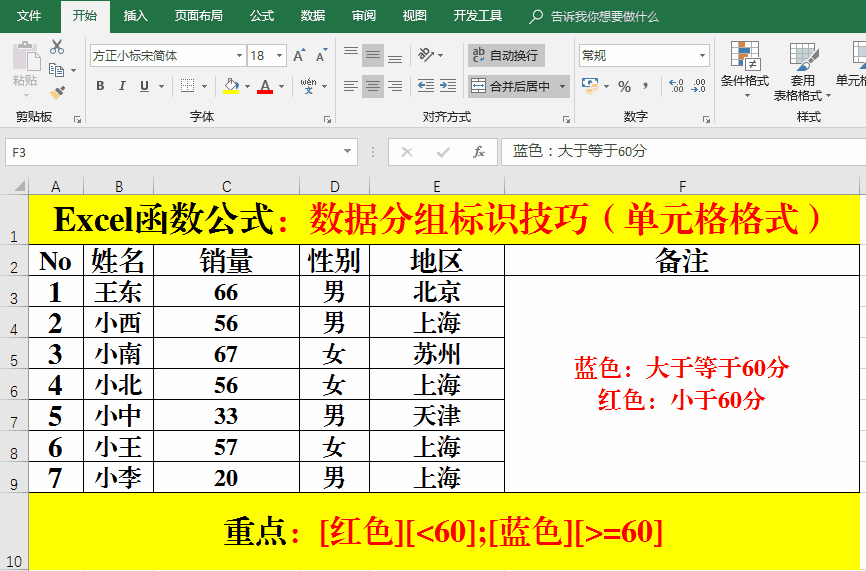866x571 pixels.
Task: Select middle vertical align icon
Action: 373,56
